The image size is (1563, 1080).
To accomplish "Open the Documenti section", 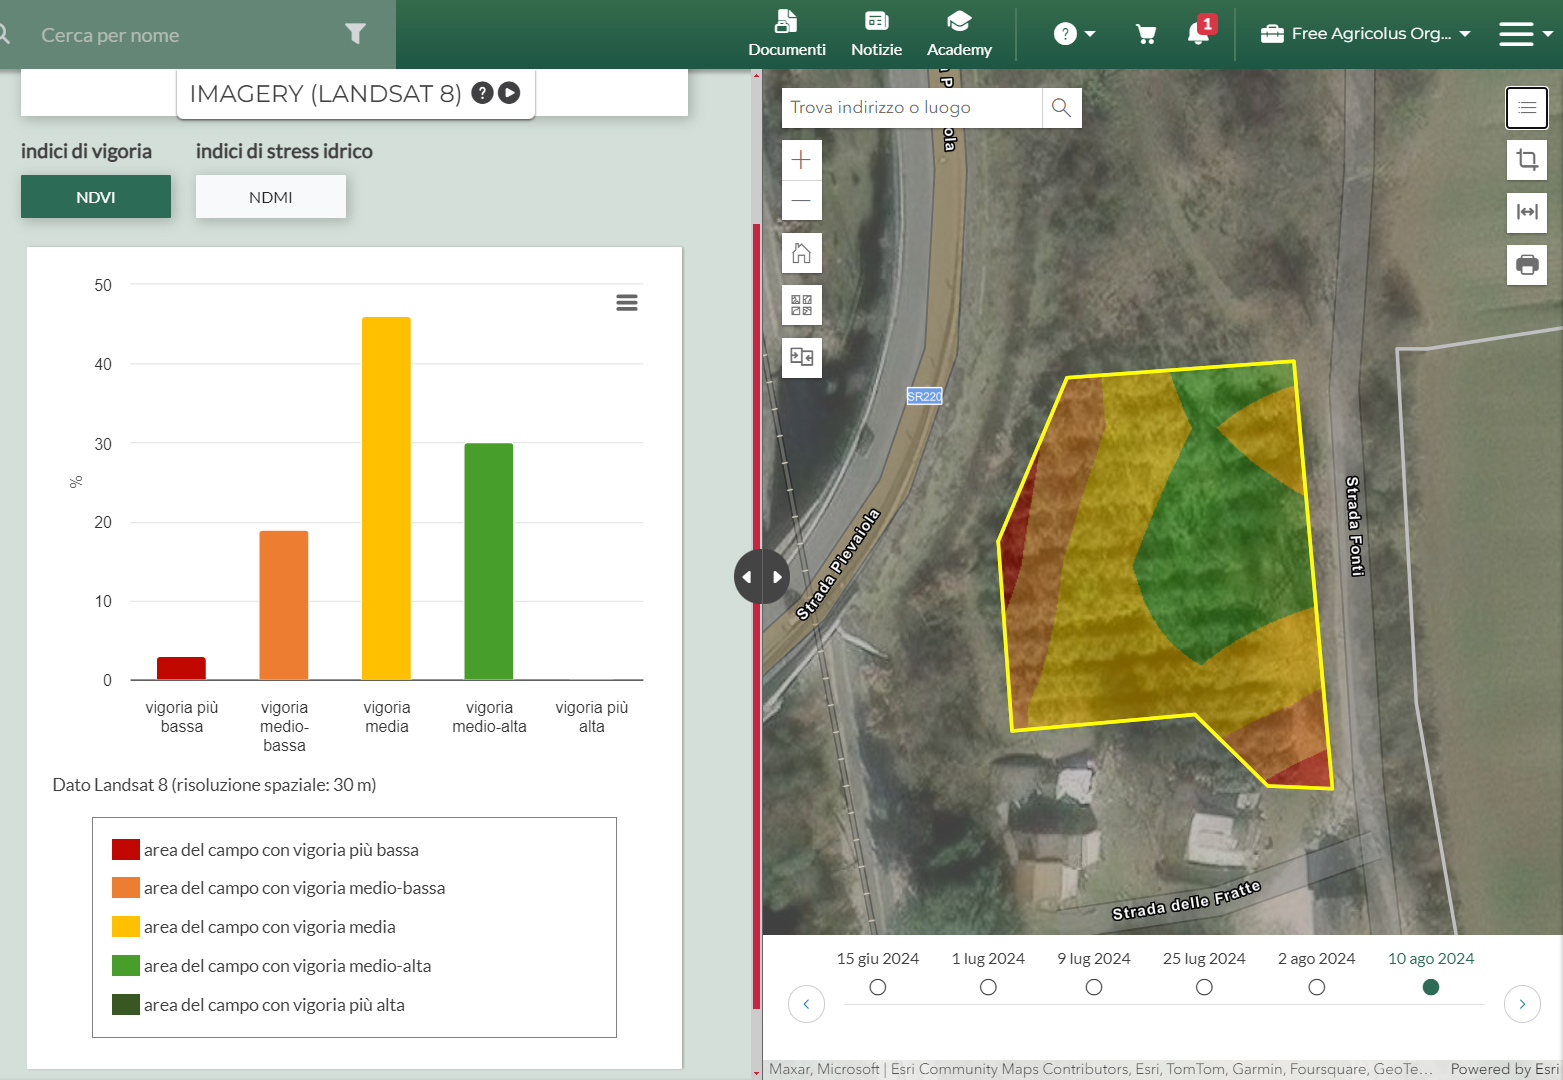I will 787,34.
